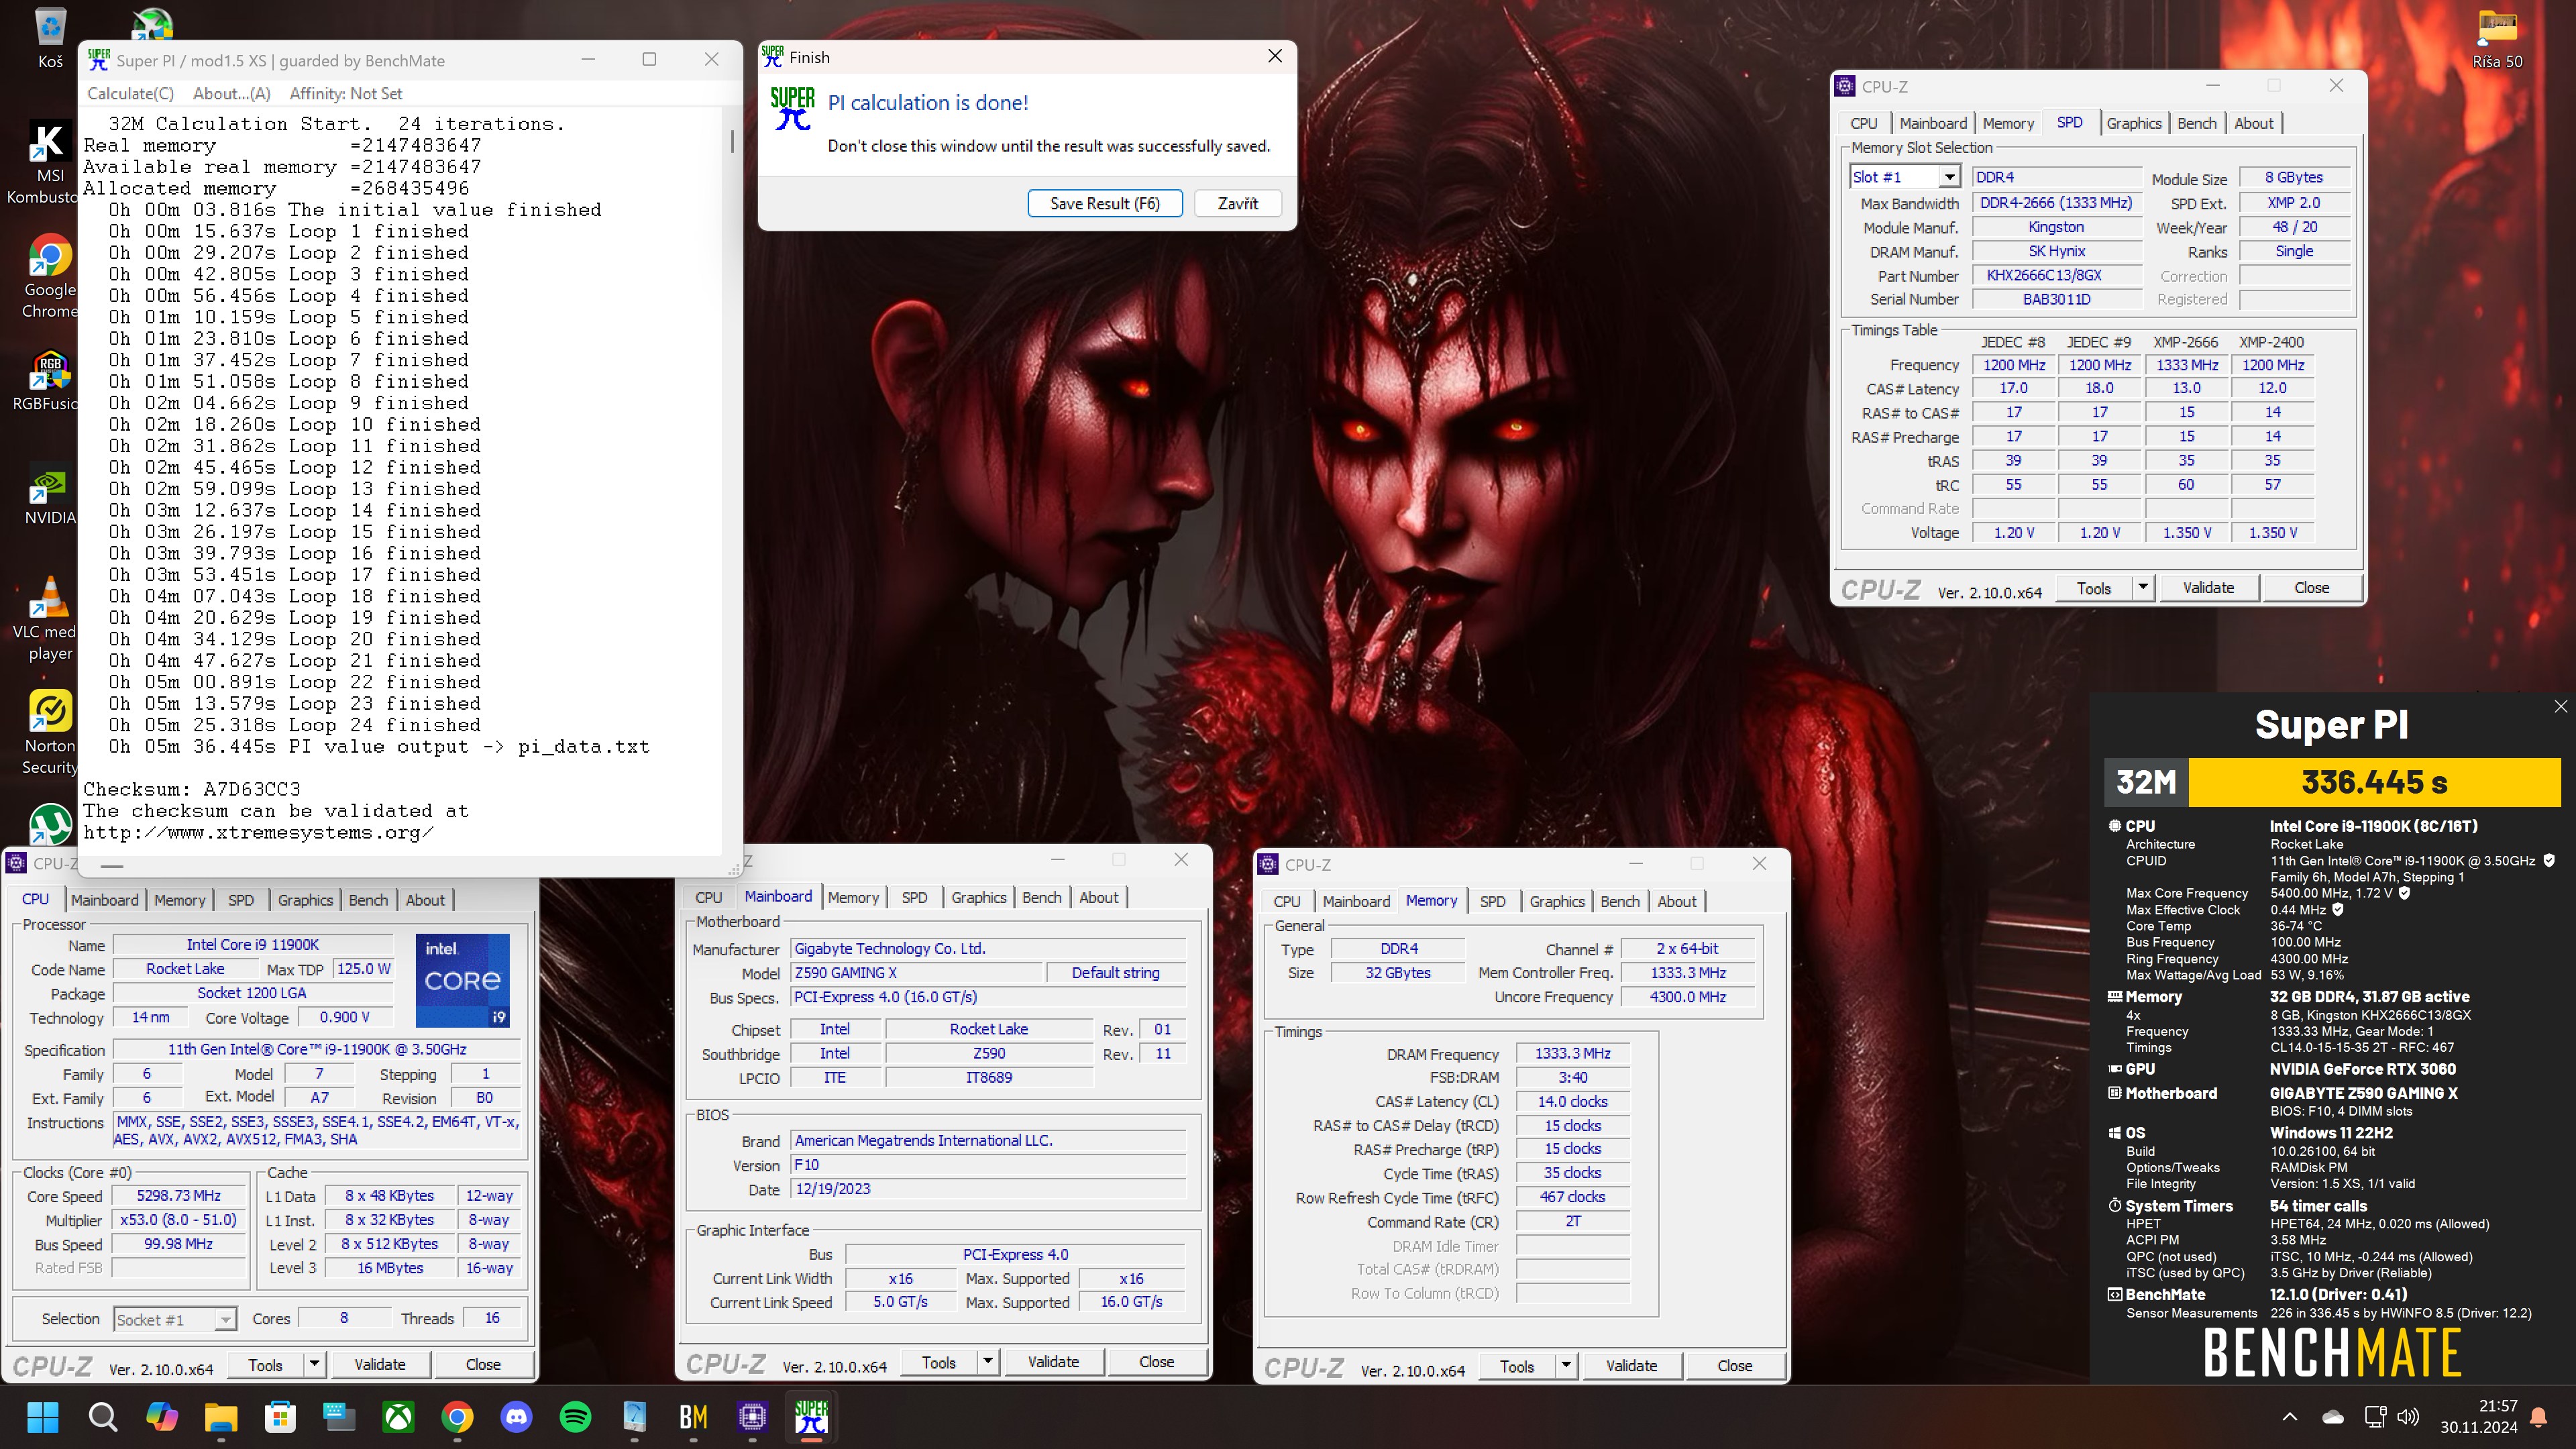Click Affinity: Not Set in Super PI
Screen dimensions: 2576x1449
[x=346, y=93]
